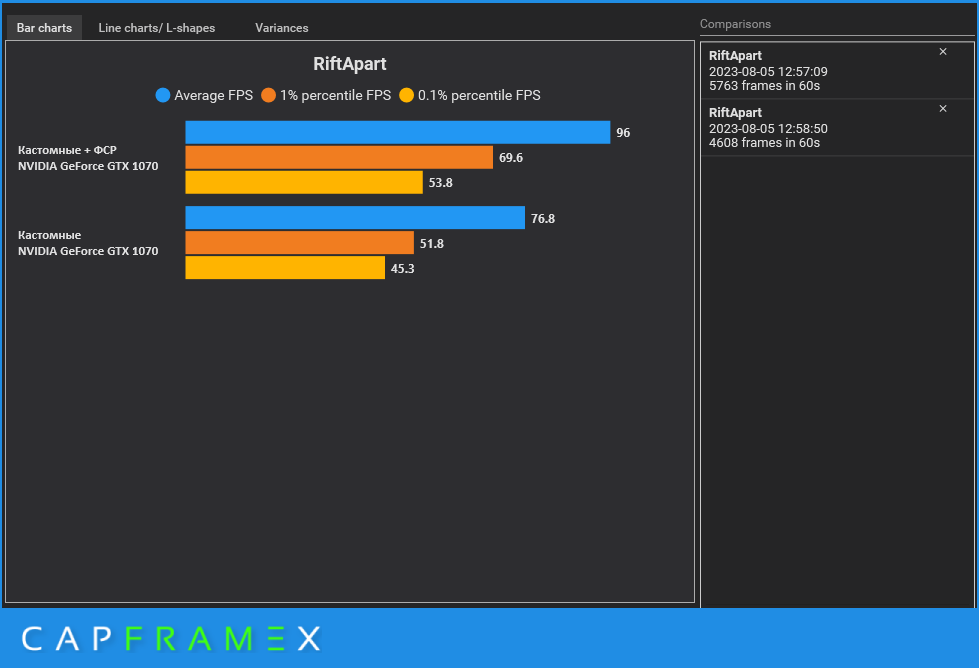Click the orange bar with value 69.6
This screenshot has width=979, height=668.
pos(339,157)
